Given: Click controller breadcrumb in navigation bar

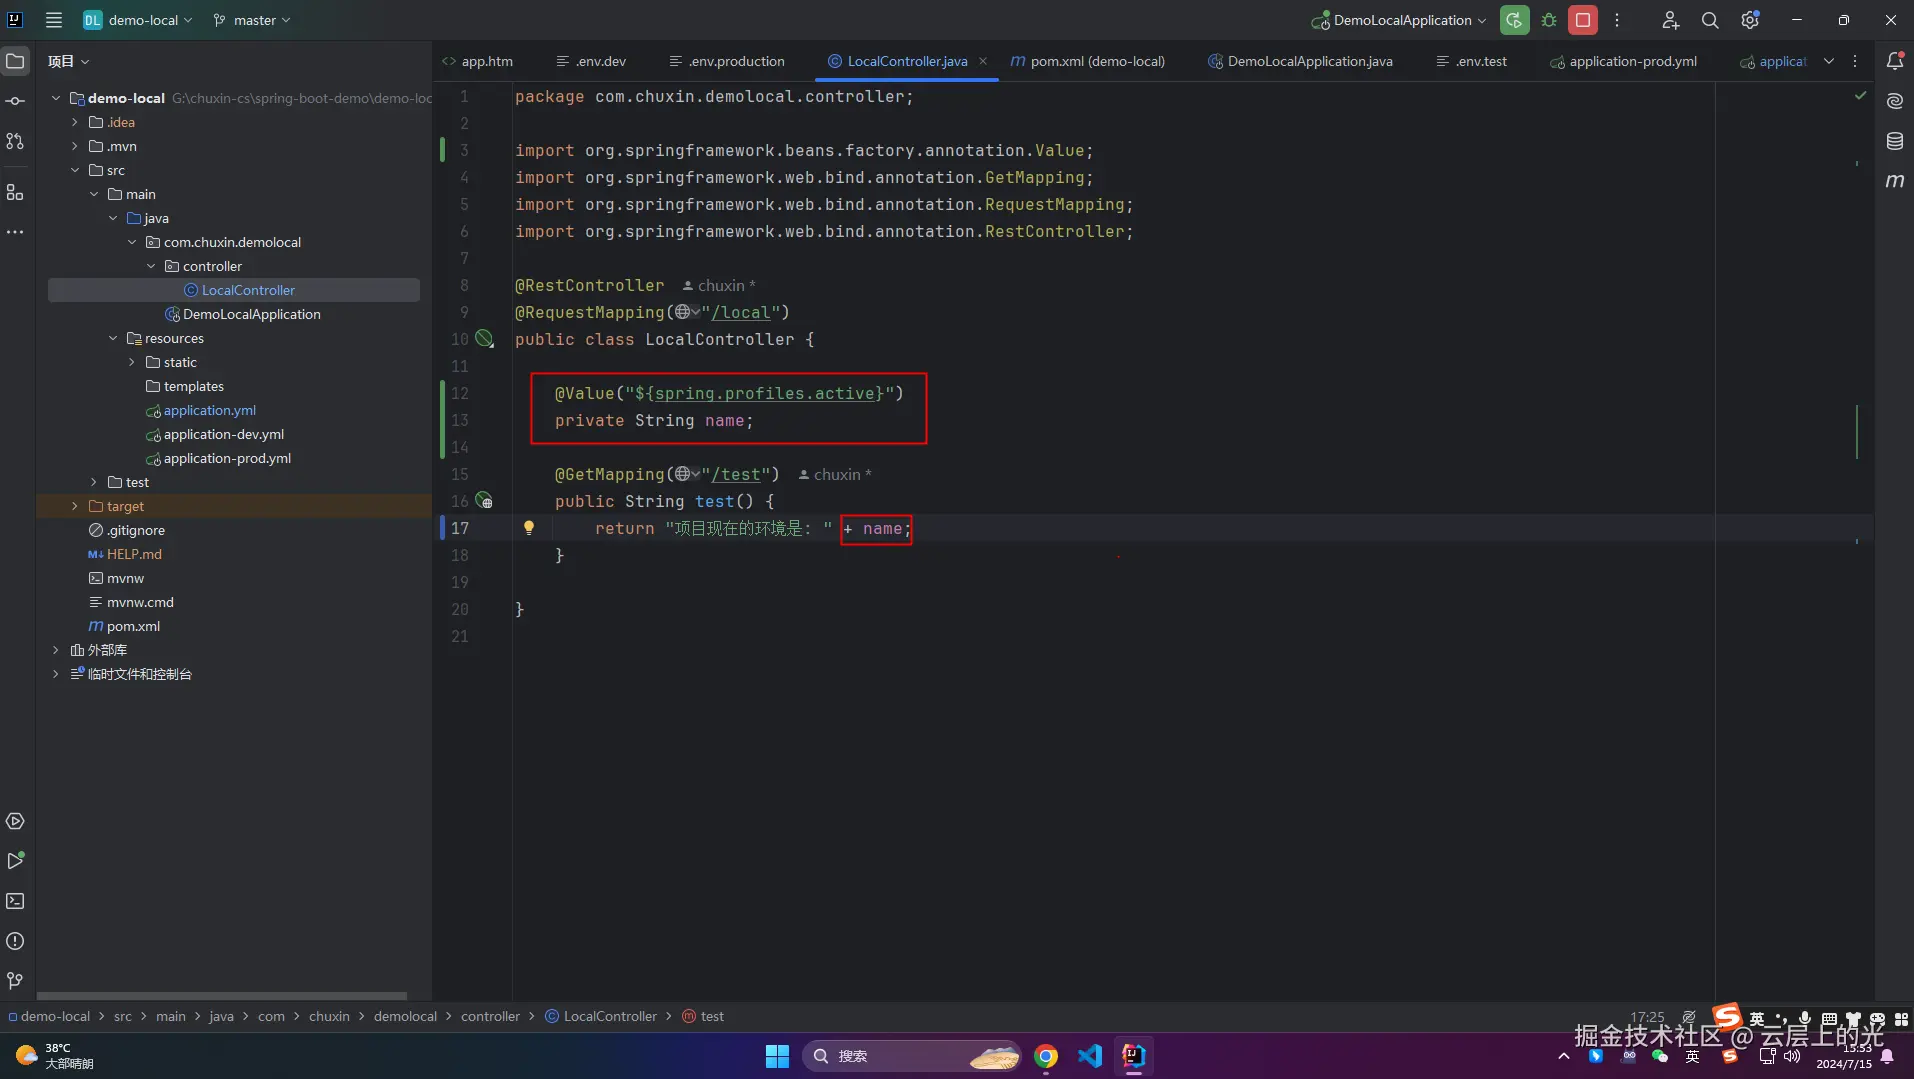Looking at the screenshot, I should click(490, 1016).
